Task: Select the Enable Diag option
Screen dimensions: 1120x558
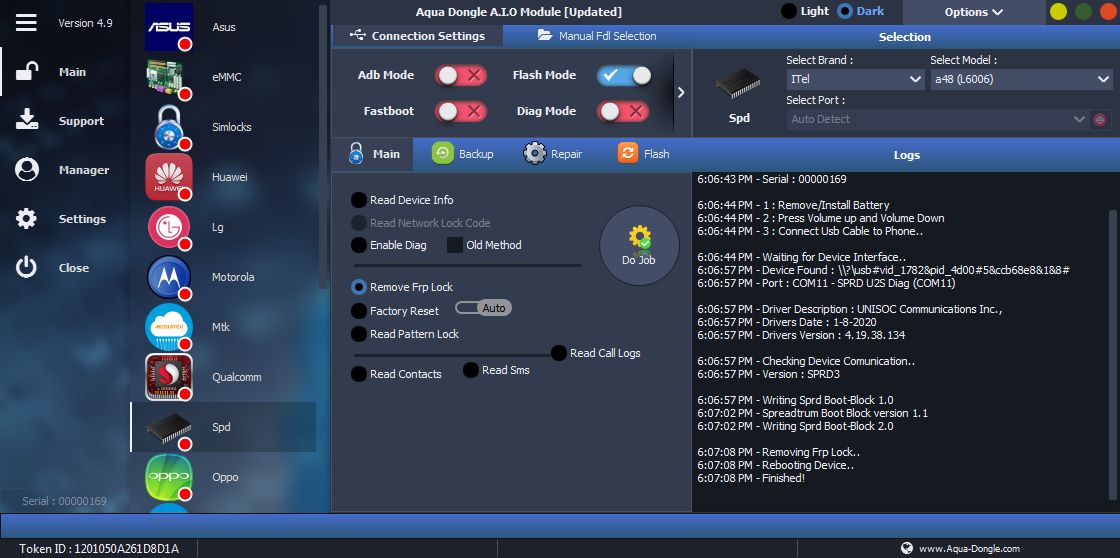Action: pos(359,245)
